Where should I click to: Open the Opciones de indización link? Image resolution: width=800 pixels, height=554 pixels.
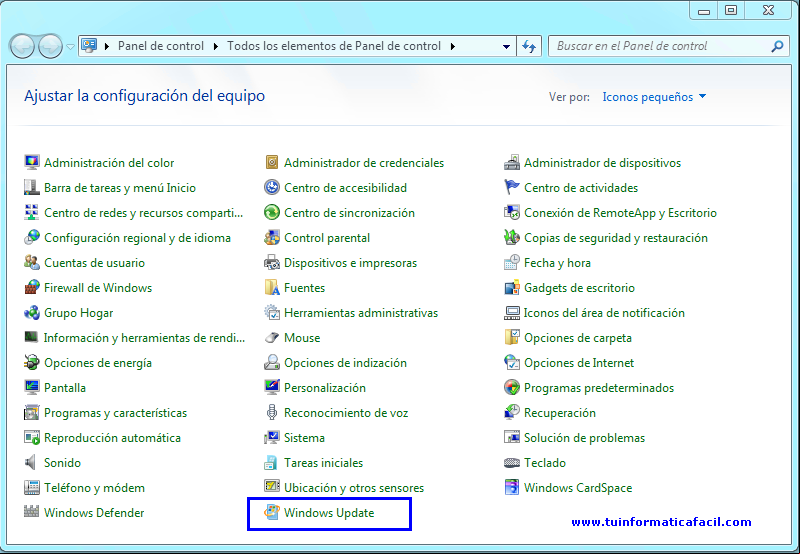coord(345,363)
